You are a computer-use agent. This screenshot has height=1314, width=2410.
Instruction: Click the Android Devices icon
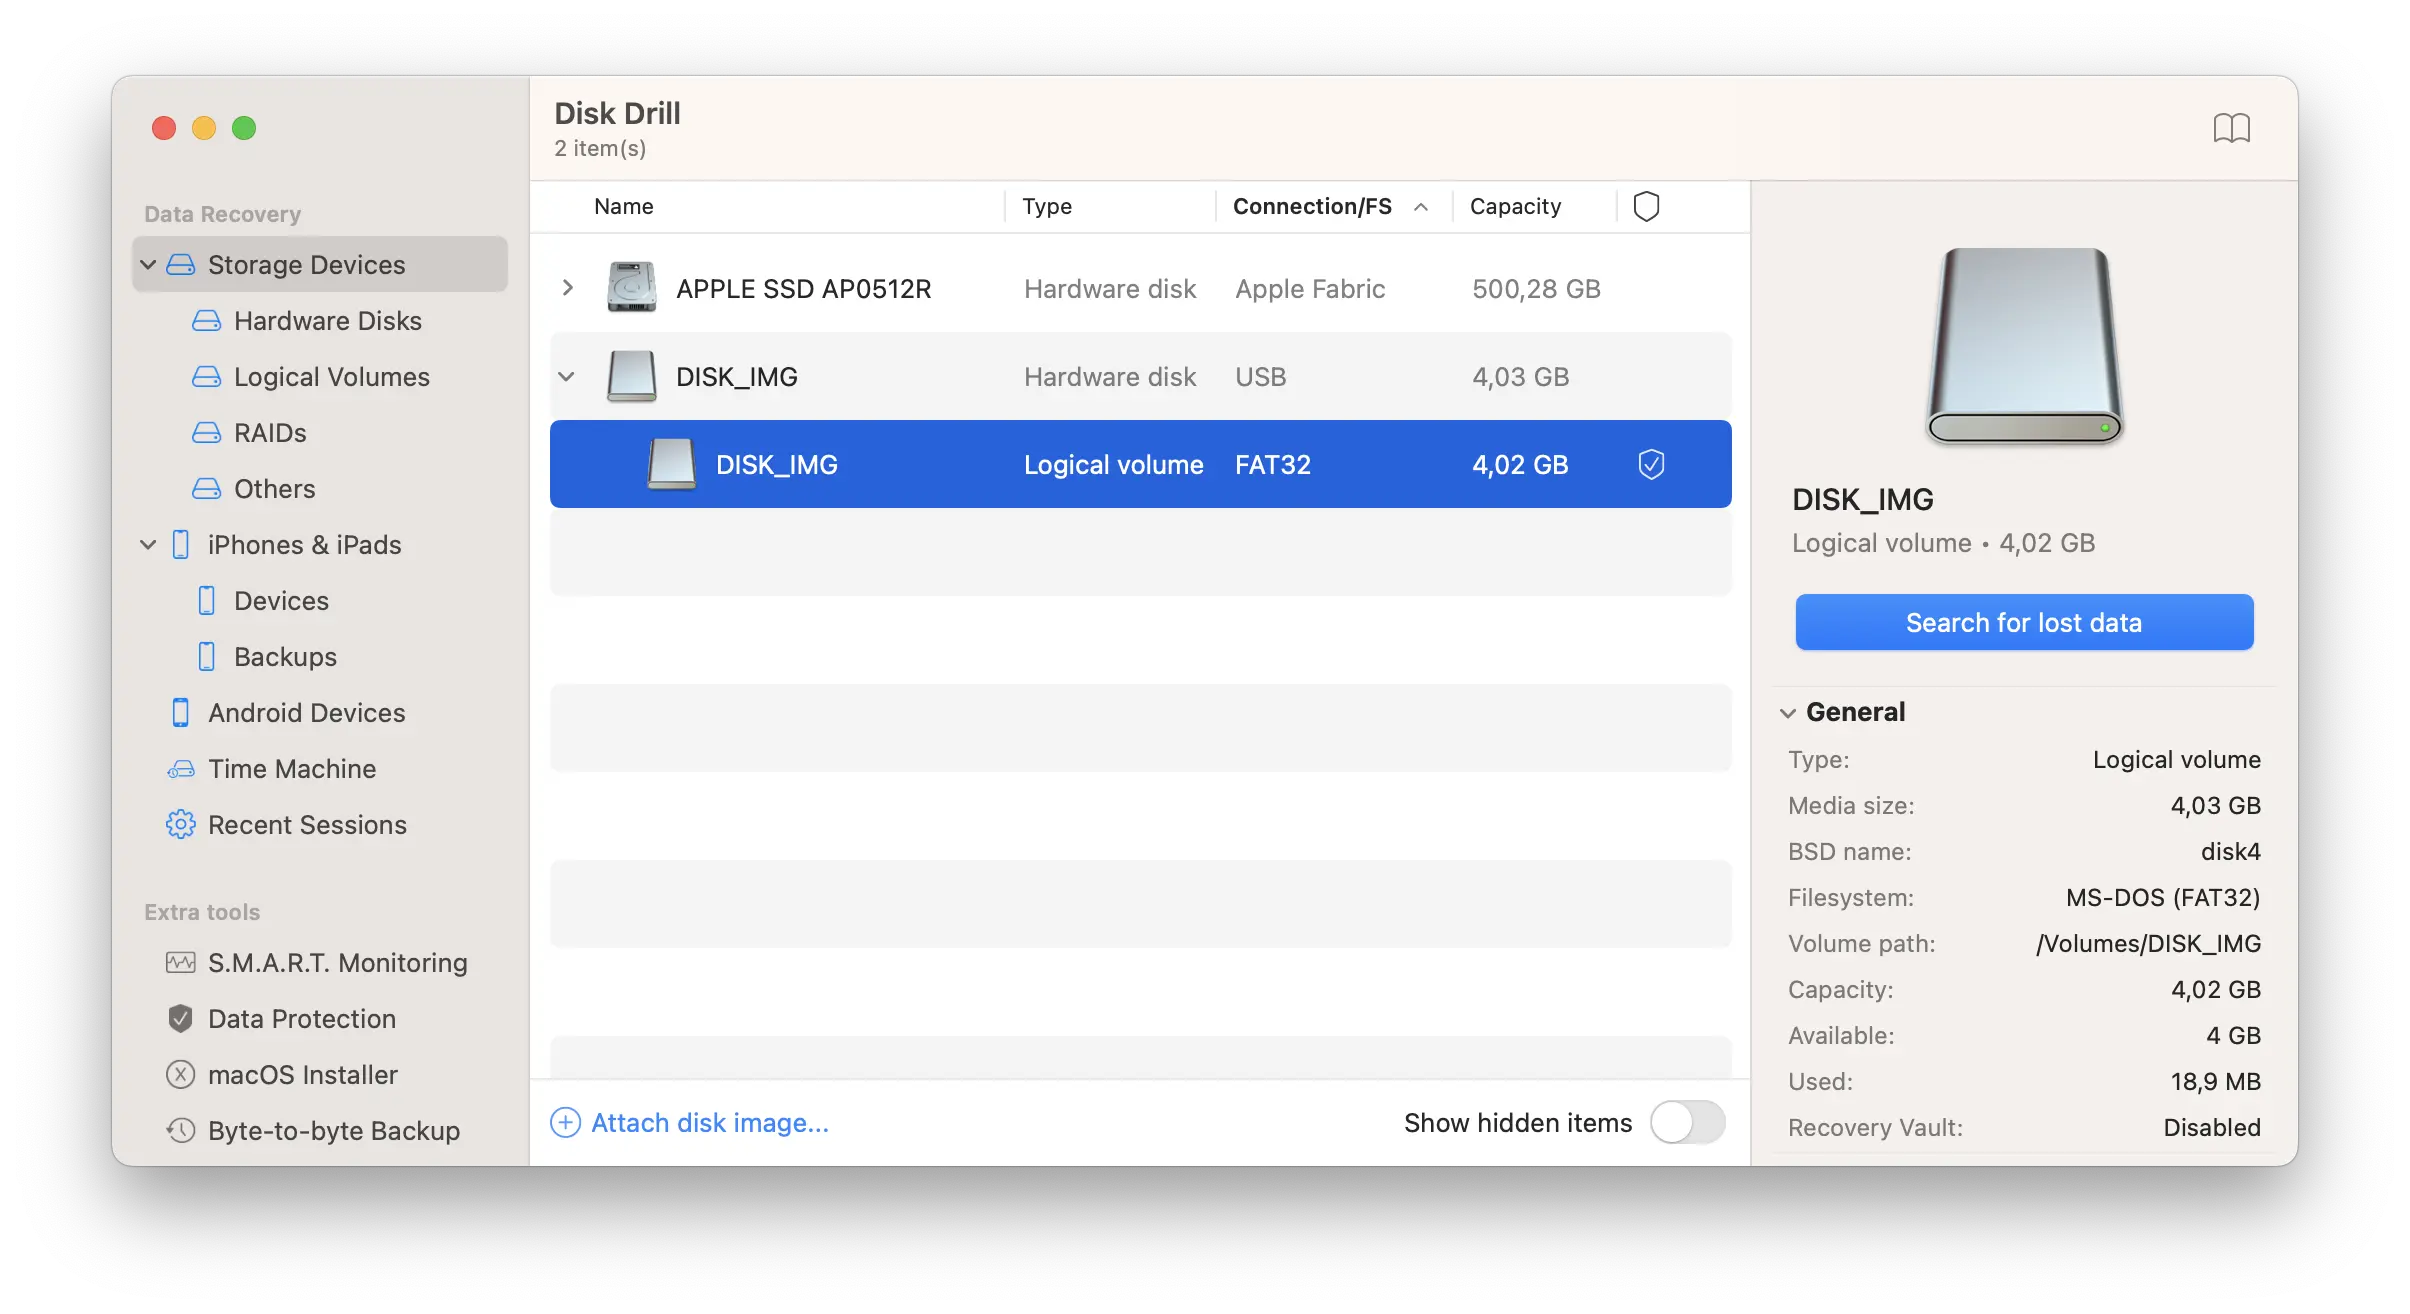click(x=180, y=712)
